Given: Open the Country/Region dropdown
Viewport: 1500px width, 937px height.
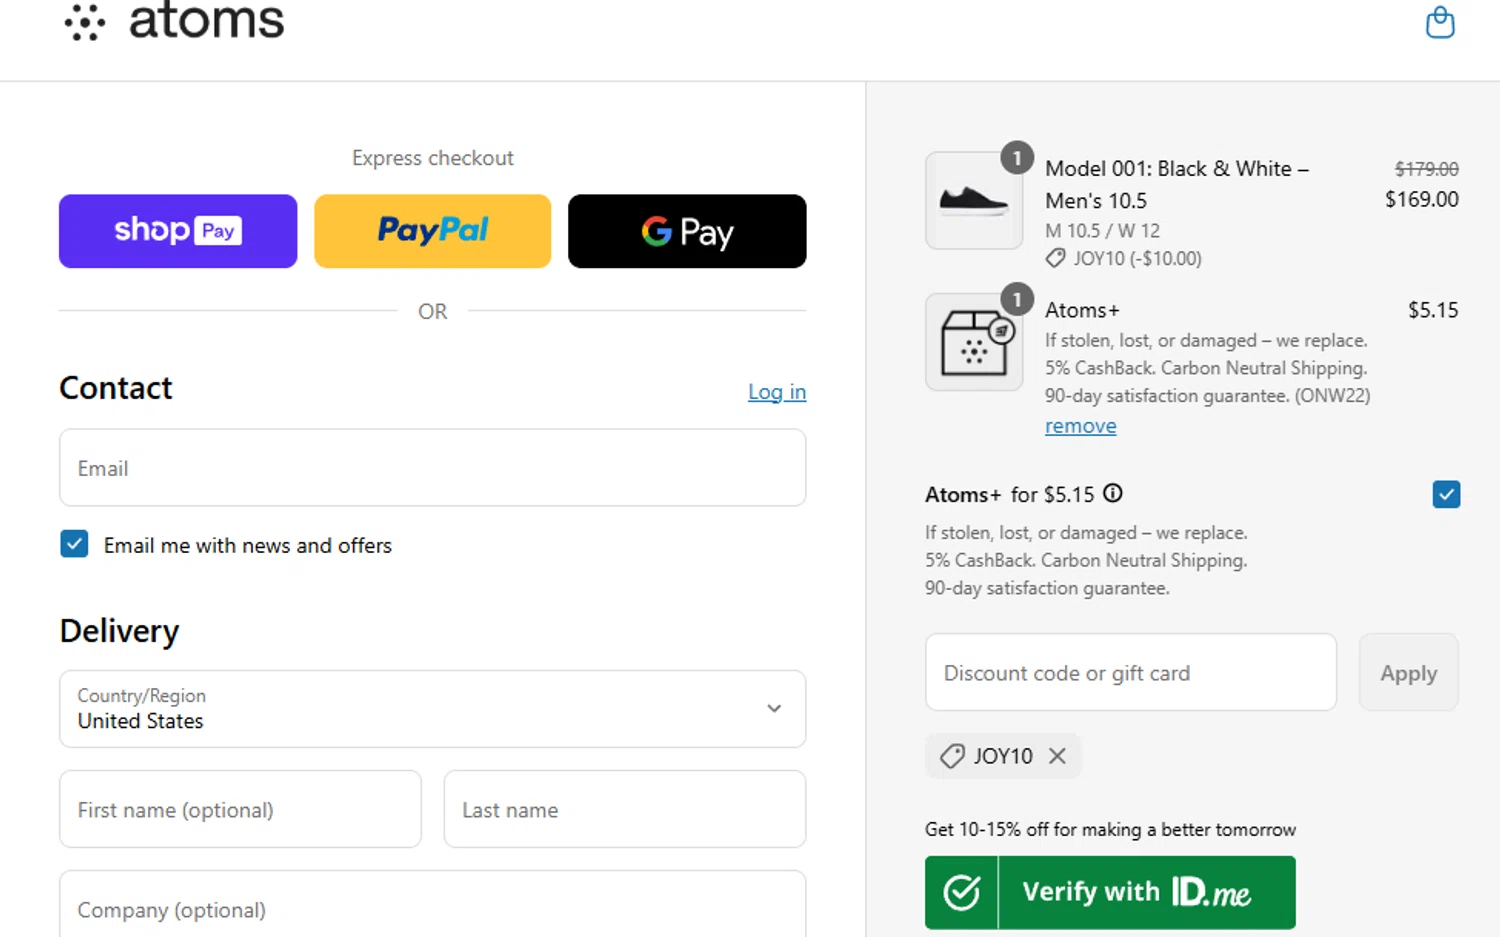Looking at the screenshot, I should click(x=432, y=709).
